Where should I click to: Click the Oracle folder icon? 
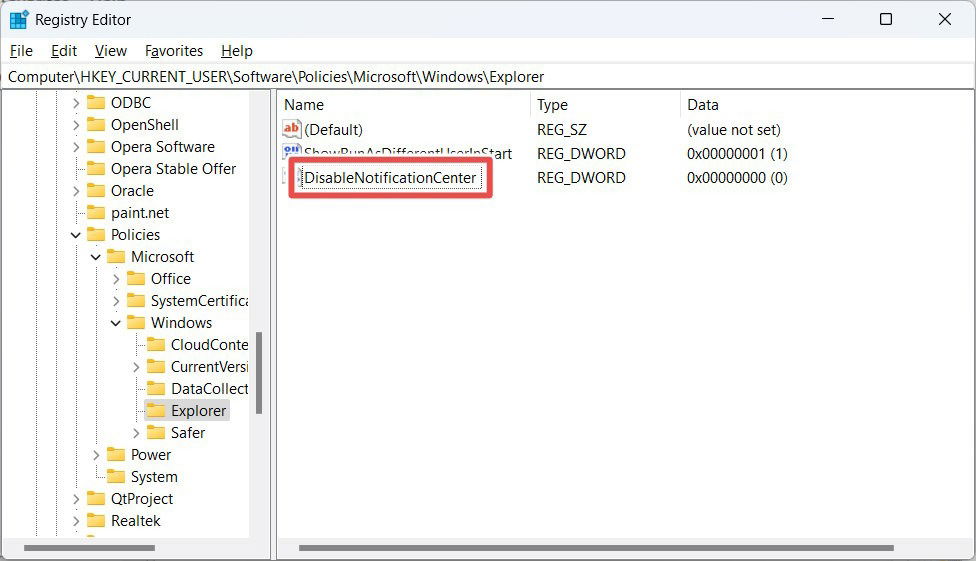coord(96,191)
